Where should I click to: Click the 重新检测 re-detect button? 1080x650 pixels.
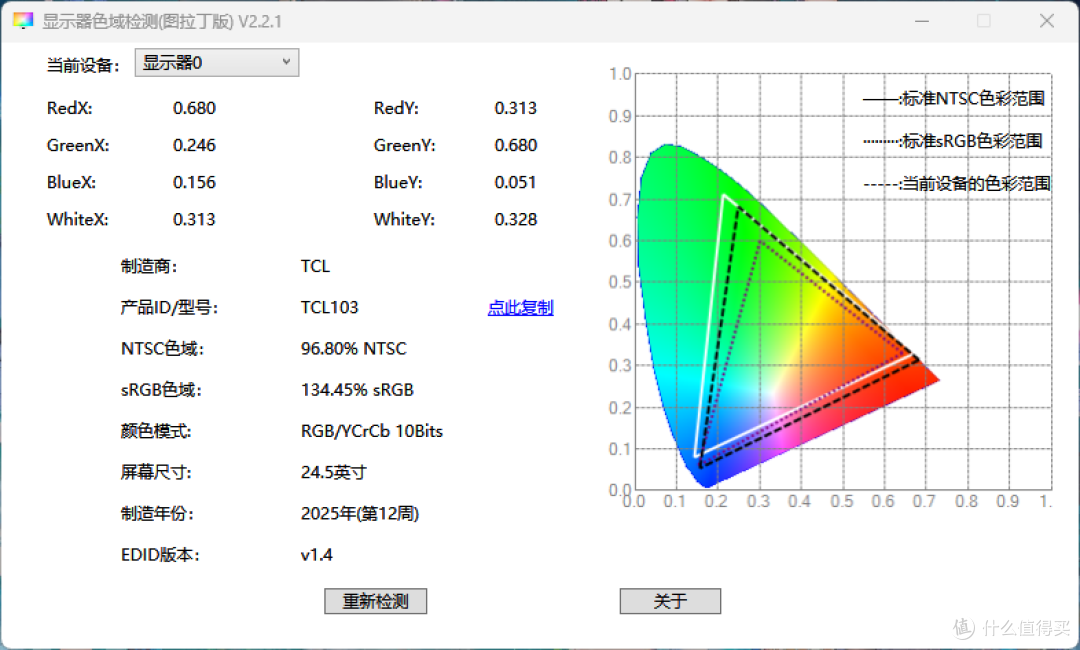point(375,601)
